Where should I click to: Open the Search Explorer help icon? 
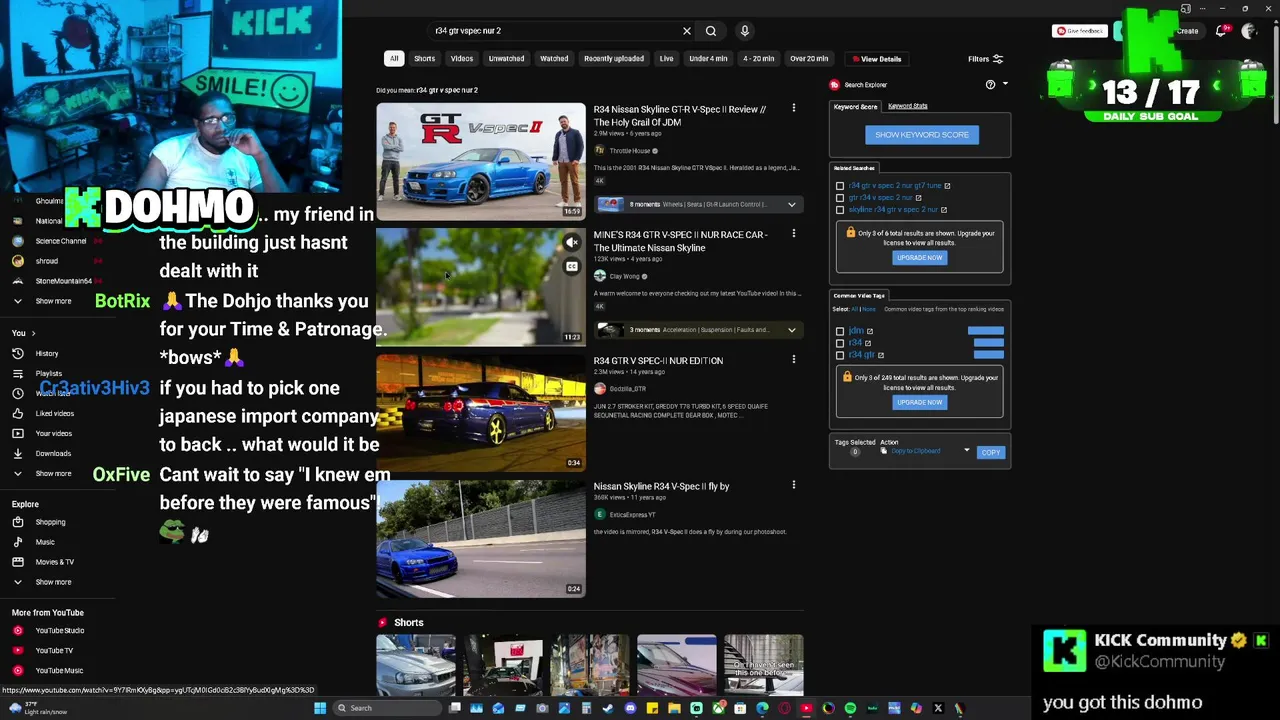[990, 85]
